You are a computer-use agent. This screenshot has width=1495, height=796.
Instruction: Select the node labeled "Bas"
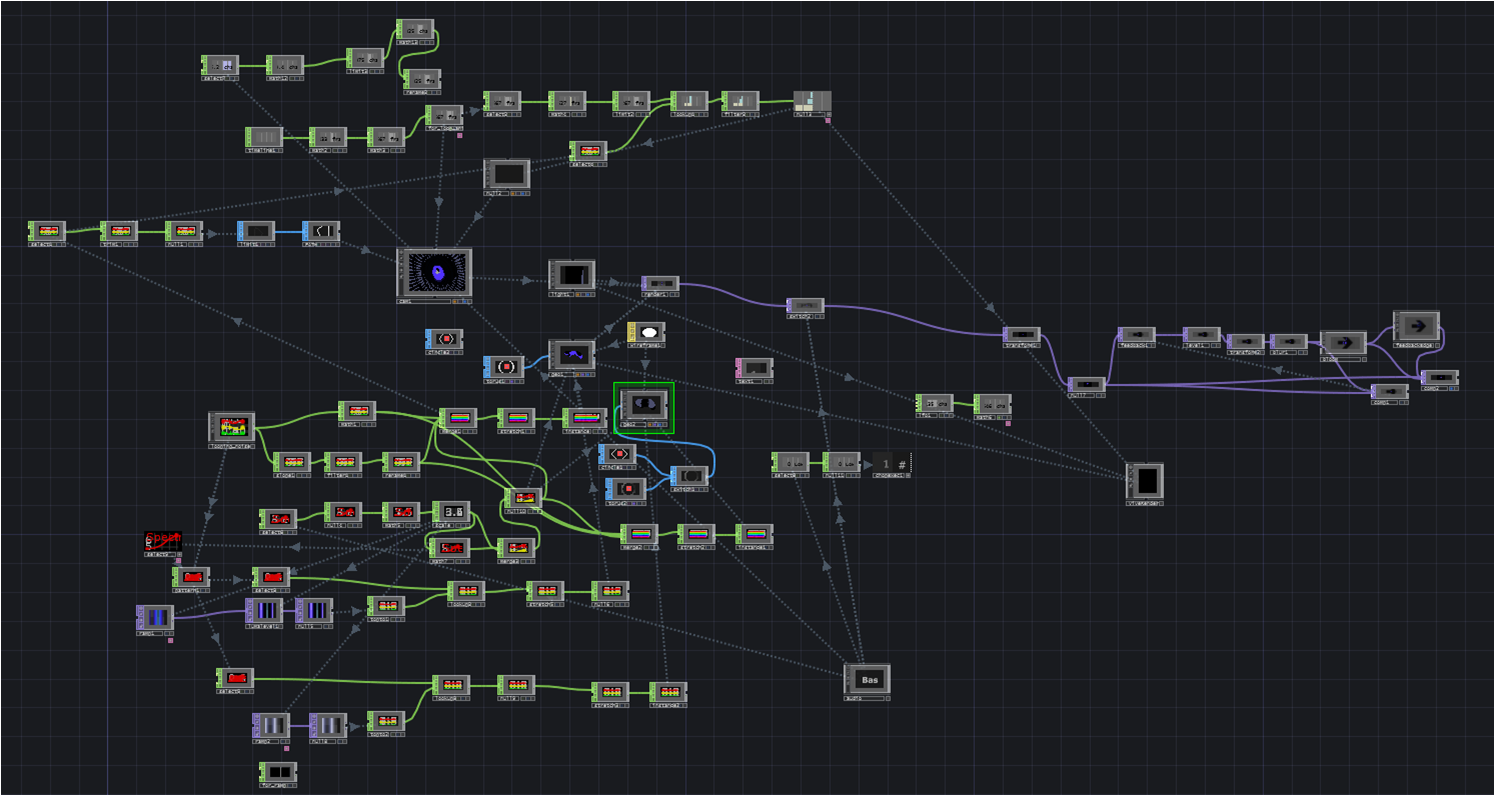[868, 679]
